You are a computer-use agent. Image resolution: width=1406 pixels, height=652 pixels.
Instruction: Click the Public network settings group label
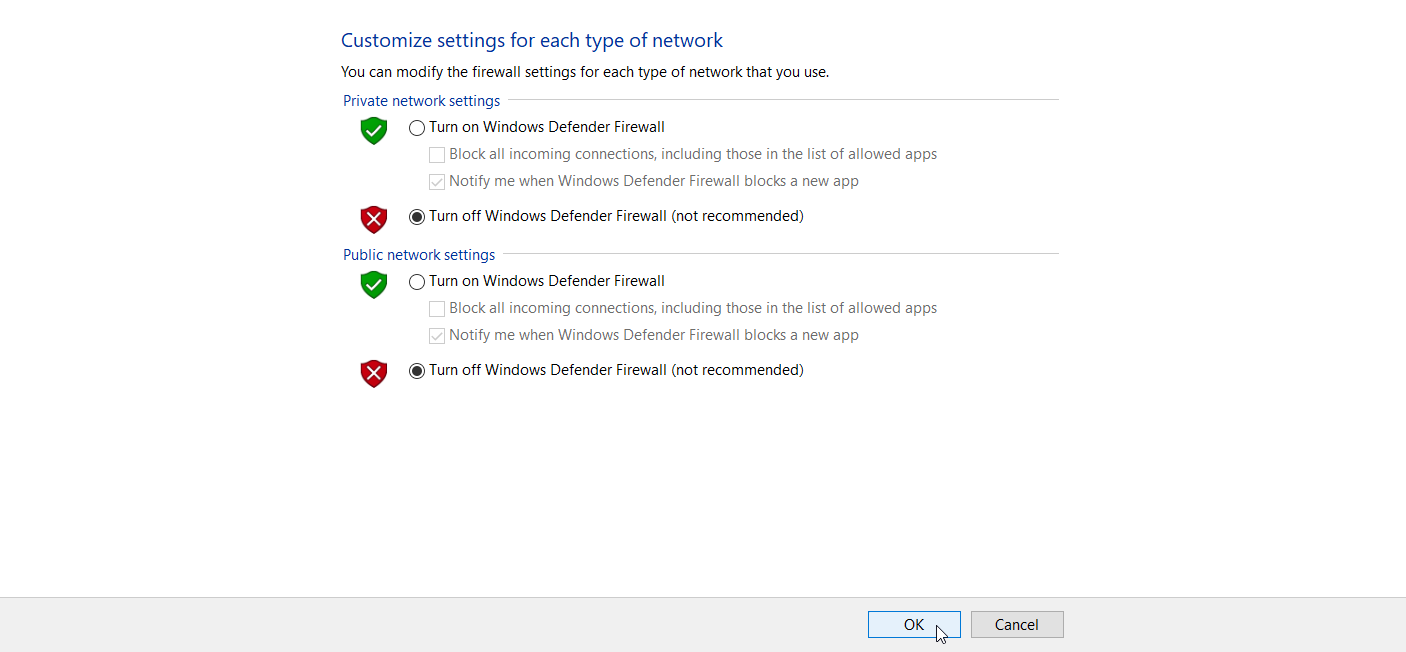click(419, 255)
